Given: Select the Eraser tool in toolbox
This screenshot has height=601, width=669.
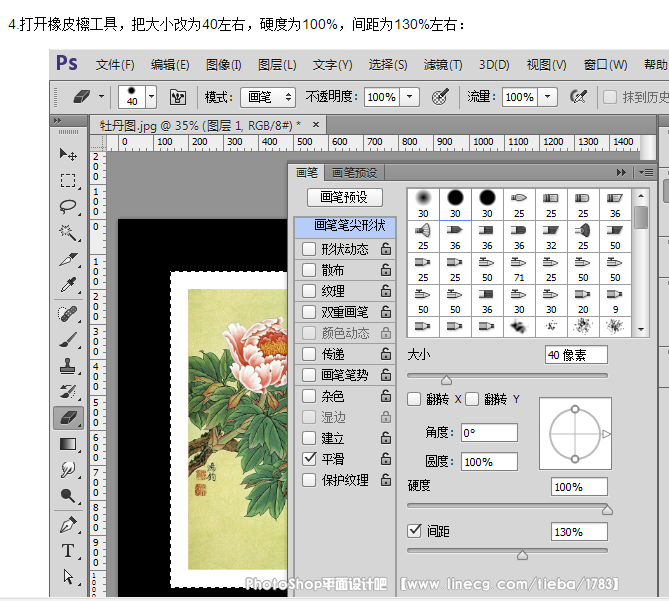Looking at the screenshot, I should click(68, 418).
